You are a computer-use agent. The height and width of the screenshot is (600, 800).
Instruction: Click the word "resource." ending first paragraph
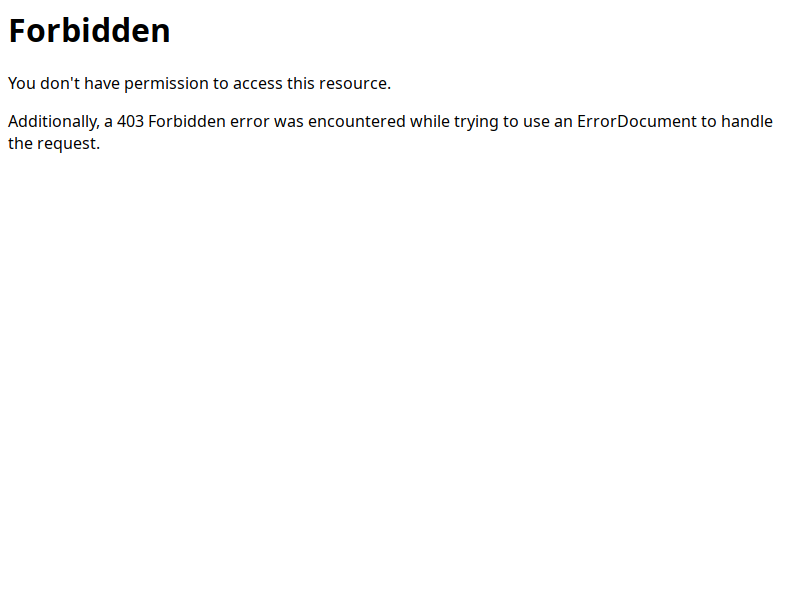click(355, 83)
